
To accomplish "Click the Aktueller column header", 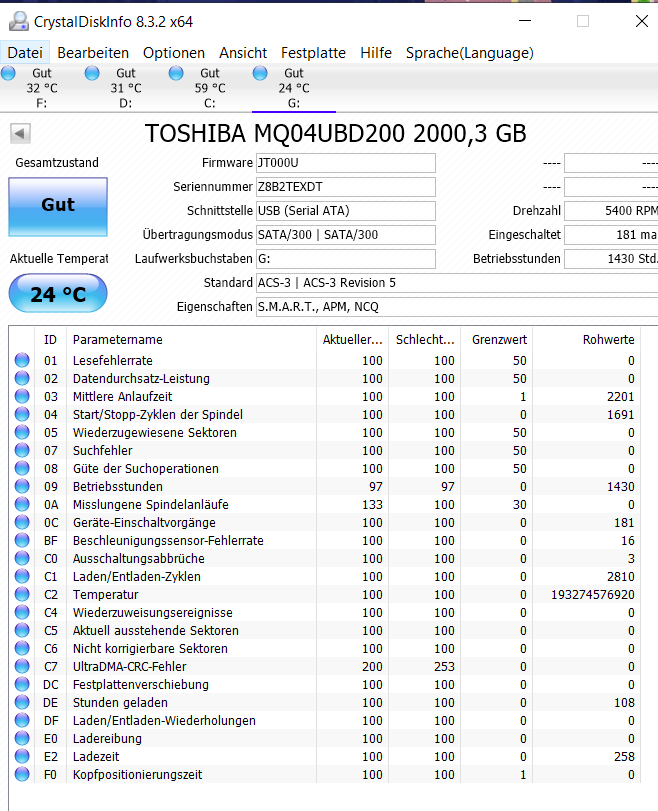I will (352, 340).
